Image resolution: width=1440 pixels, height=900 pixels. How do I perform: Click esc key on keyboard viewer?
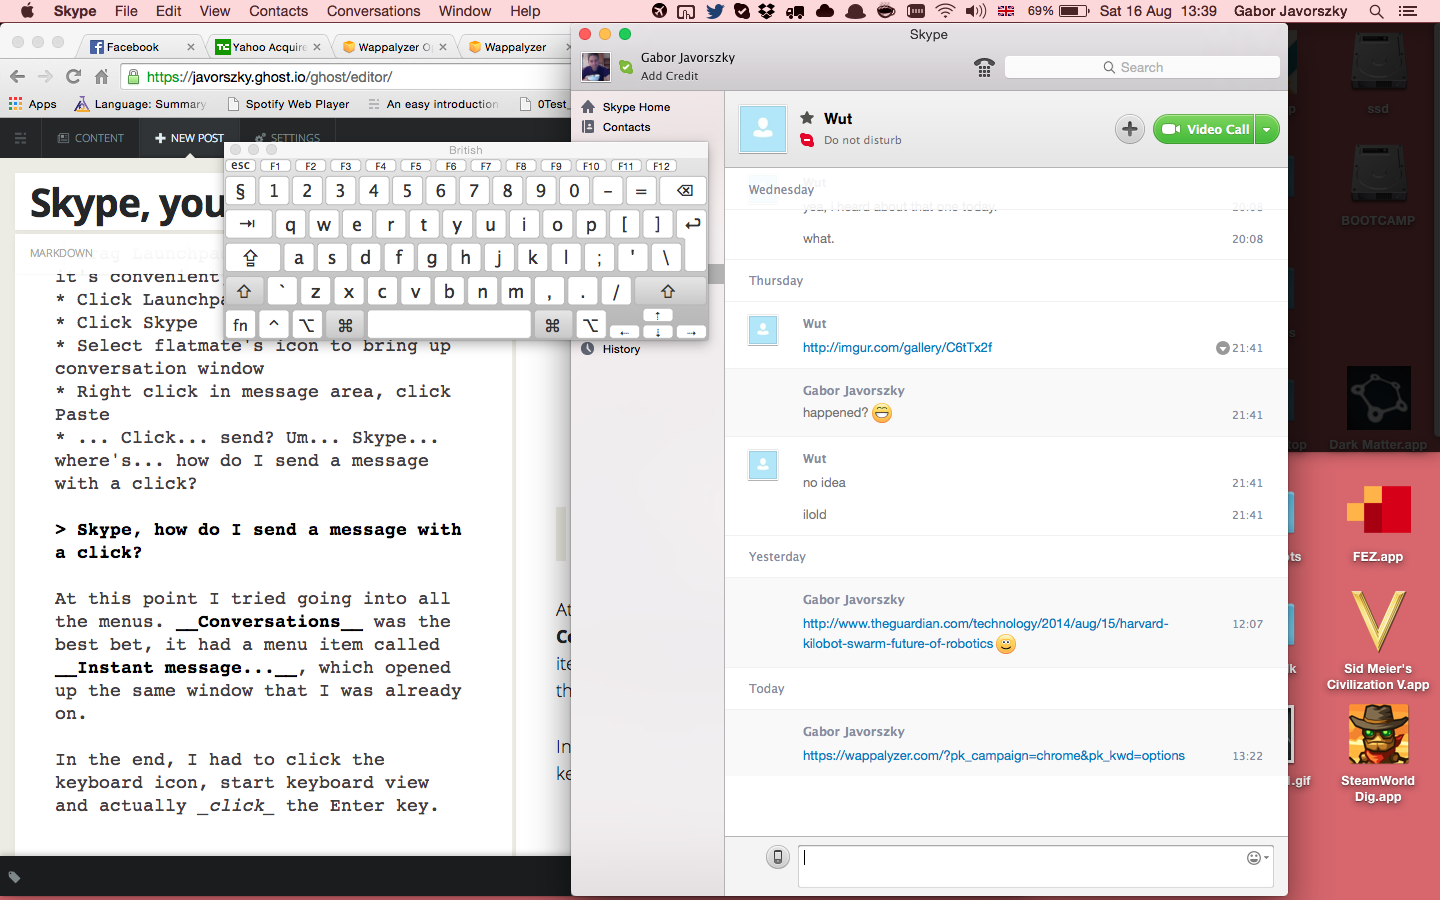(x=241, y=166)
